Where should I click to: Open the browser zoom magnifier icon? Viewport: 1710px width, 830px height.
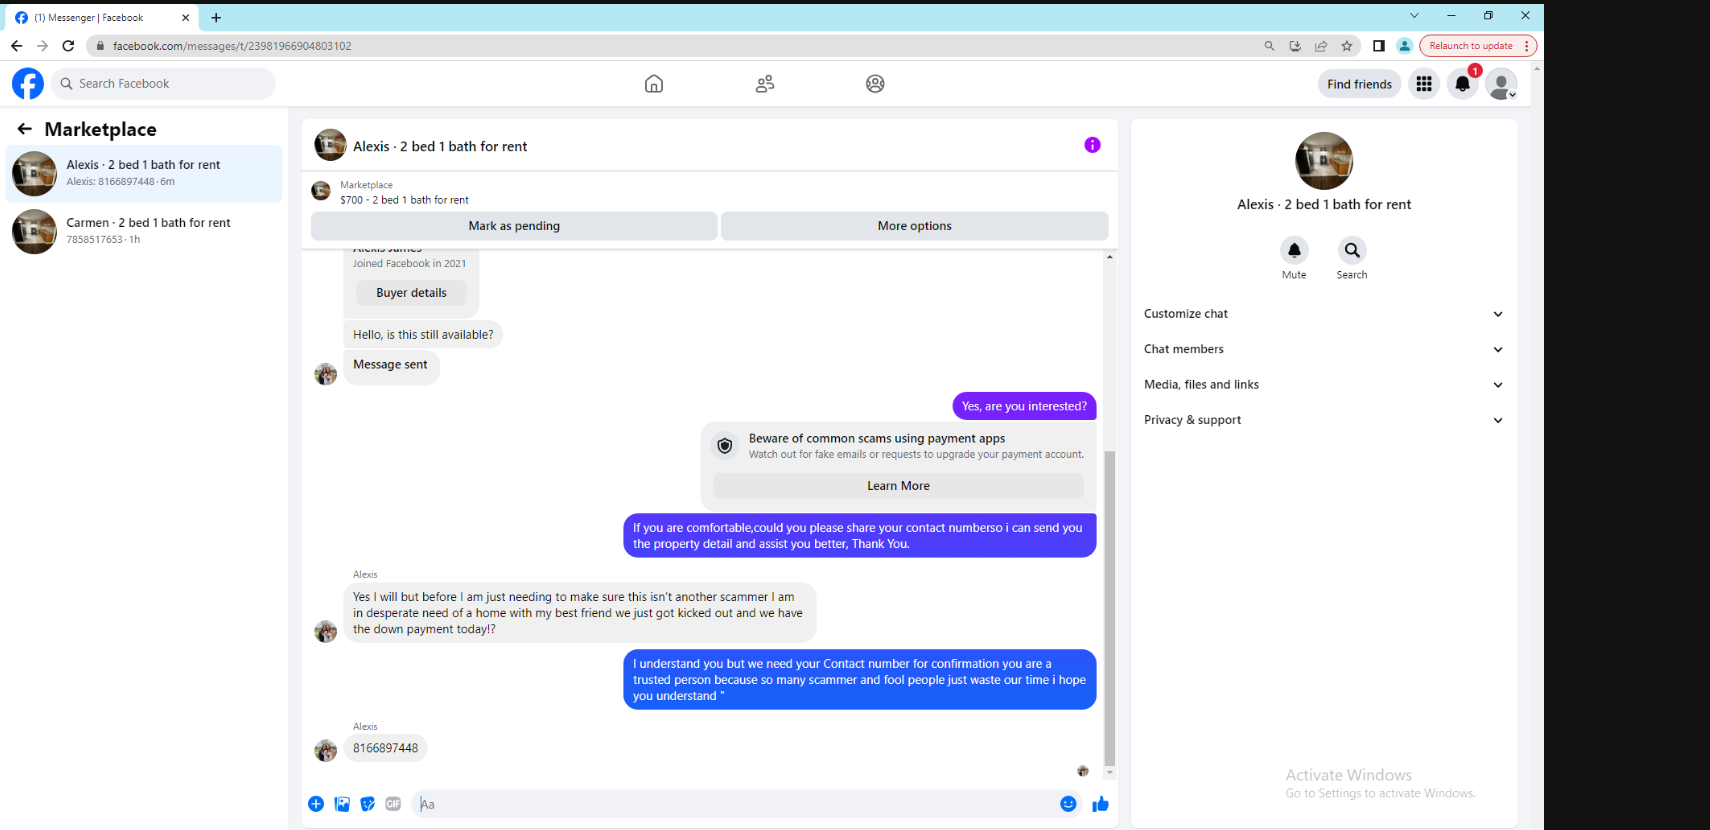[x=1269, y=46]
